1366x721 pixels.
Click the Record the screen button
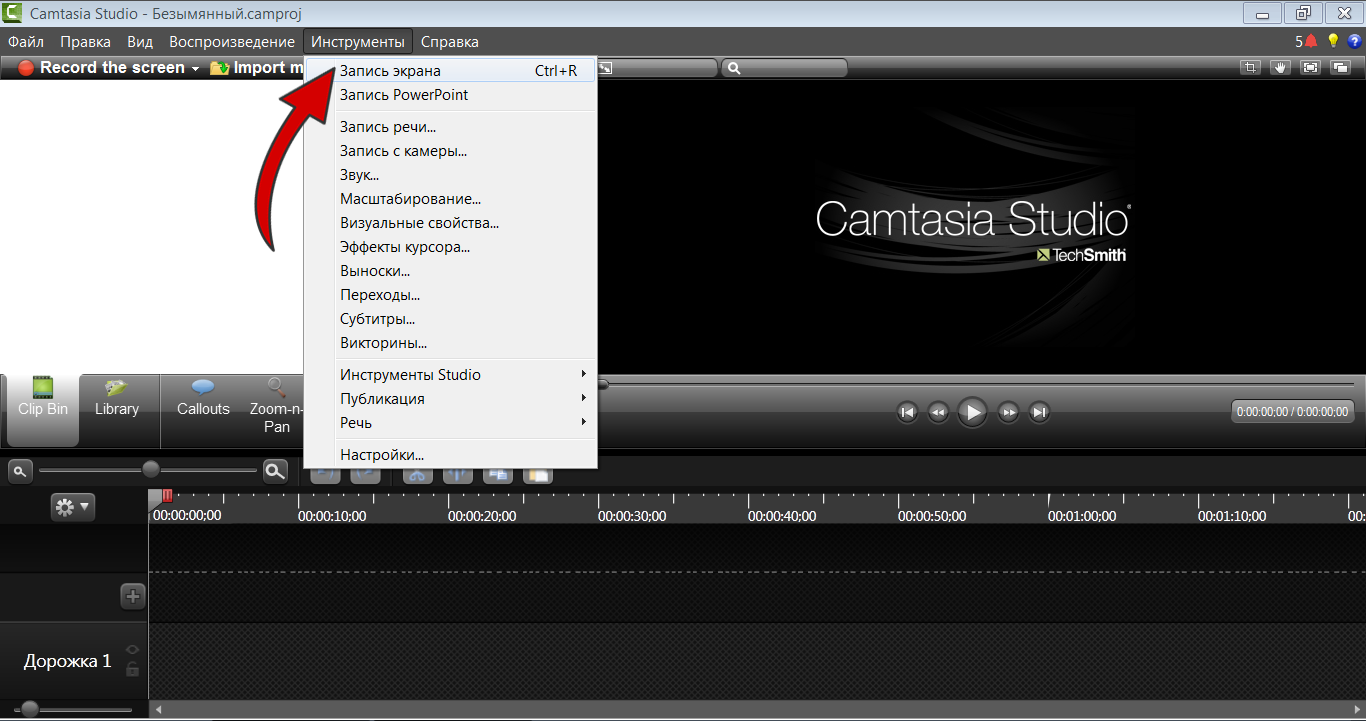pyautogui.click(x=100, y=68)
